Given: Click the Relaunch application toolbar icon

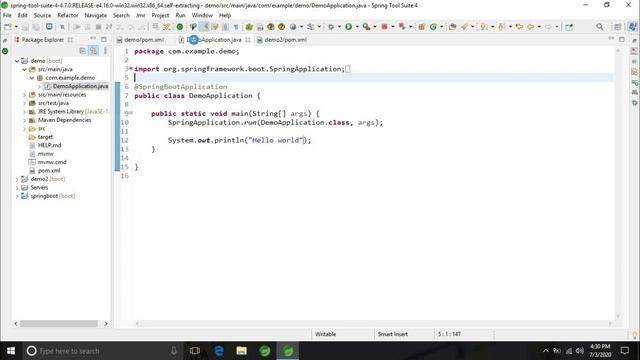Looking at the screenshot, I should pos(402,27).
